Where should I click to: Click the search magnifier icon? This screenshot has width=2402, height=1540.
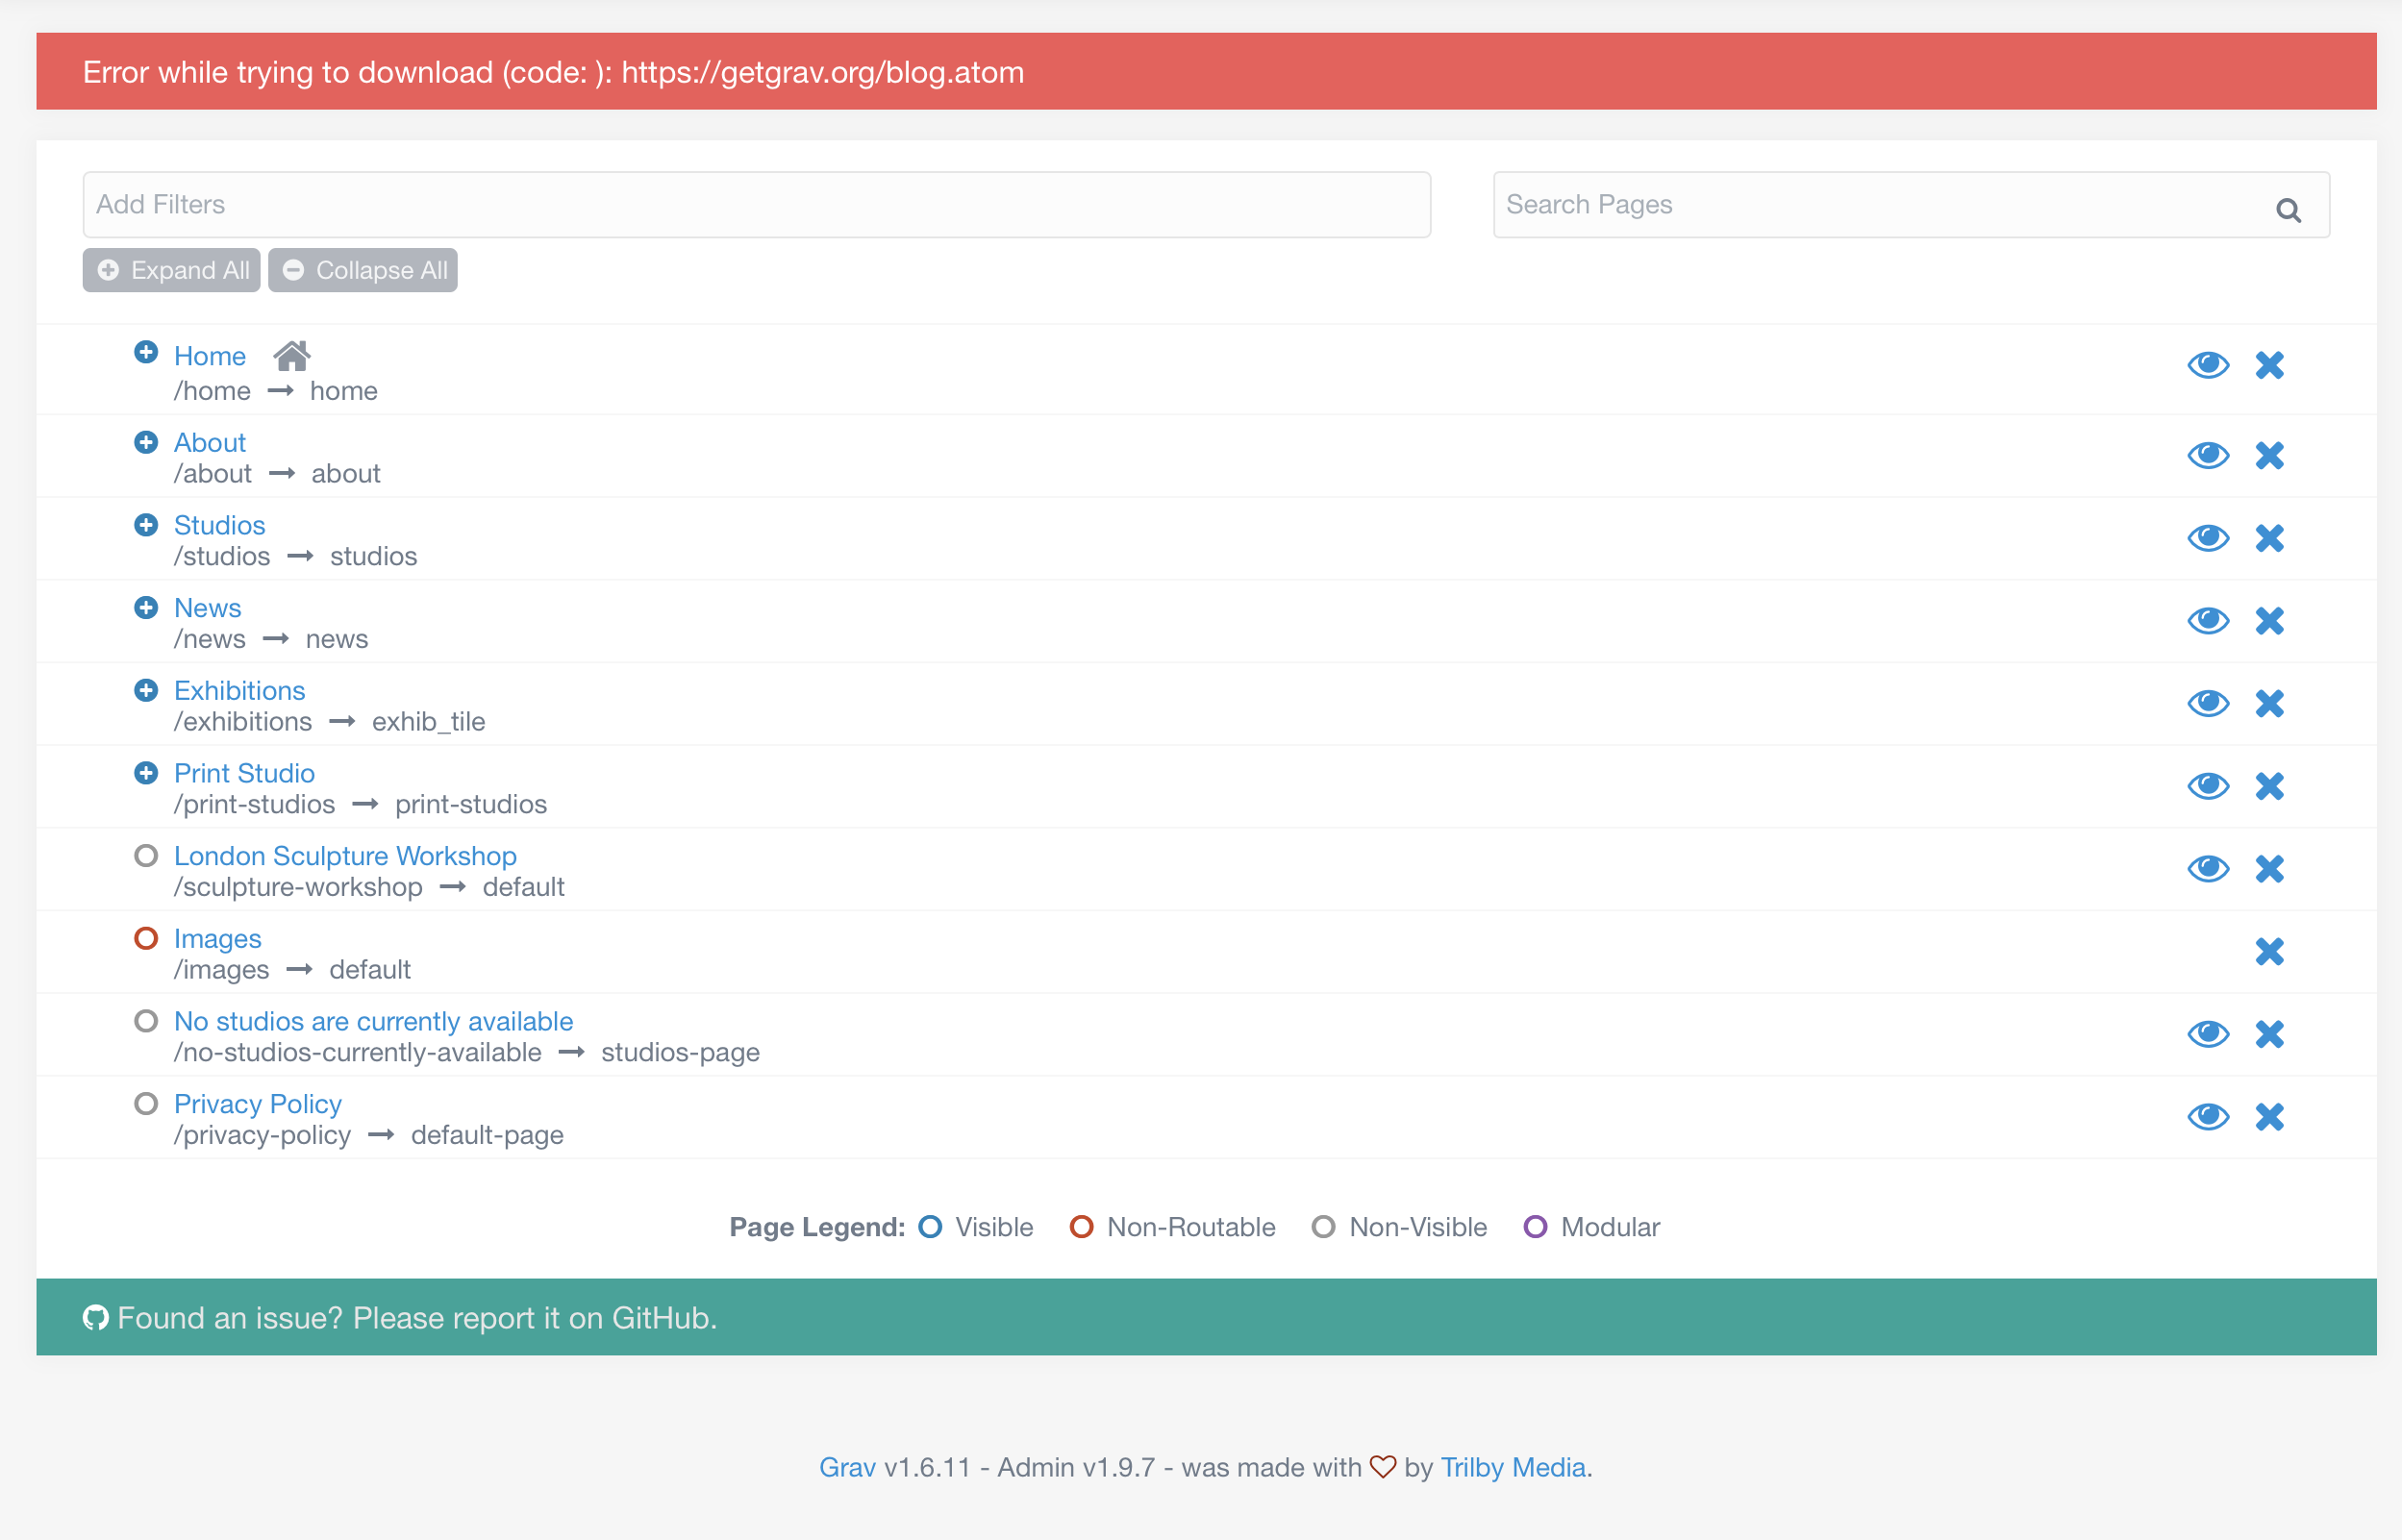point(2288,210)
